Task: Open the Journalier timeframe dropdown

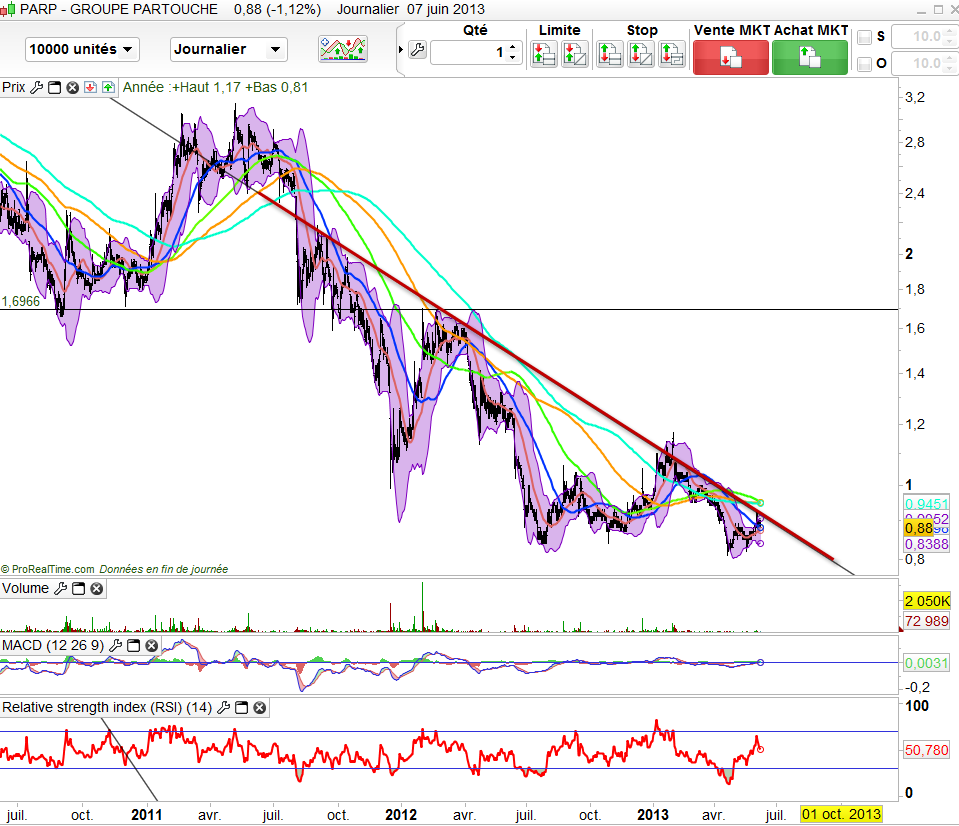Action: (x=229, y=49)
